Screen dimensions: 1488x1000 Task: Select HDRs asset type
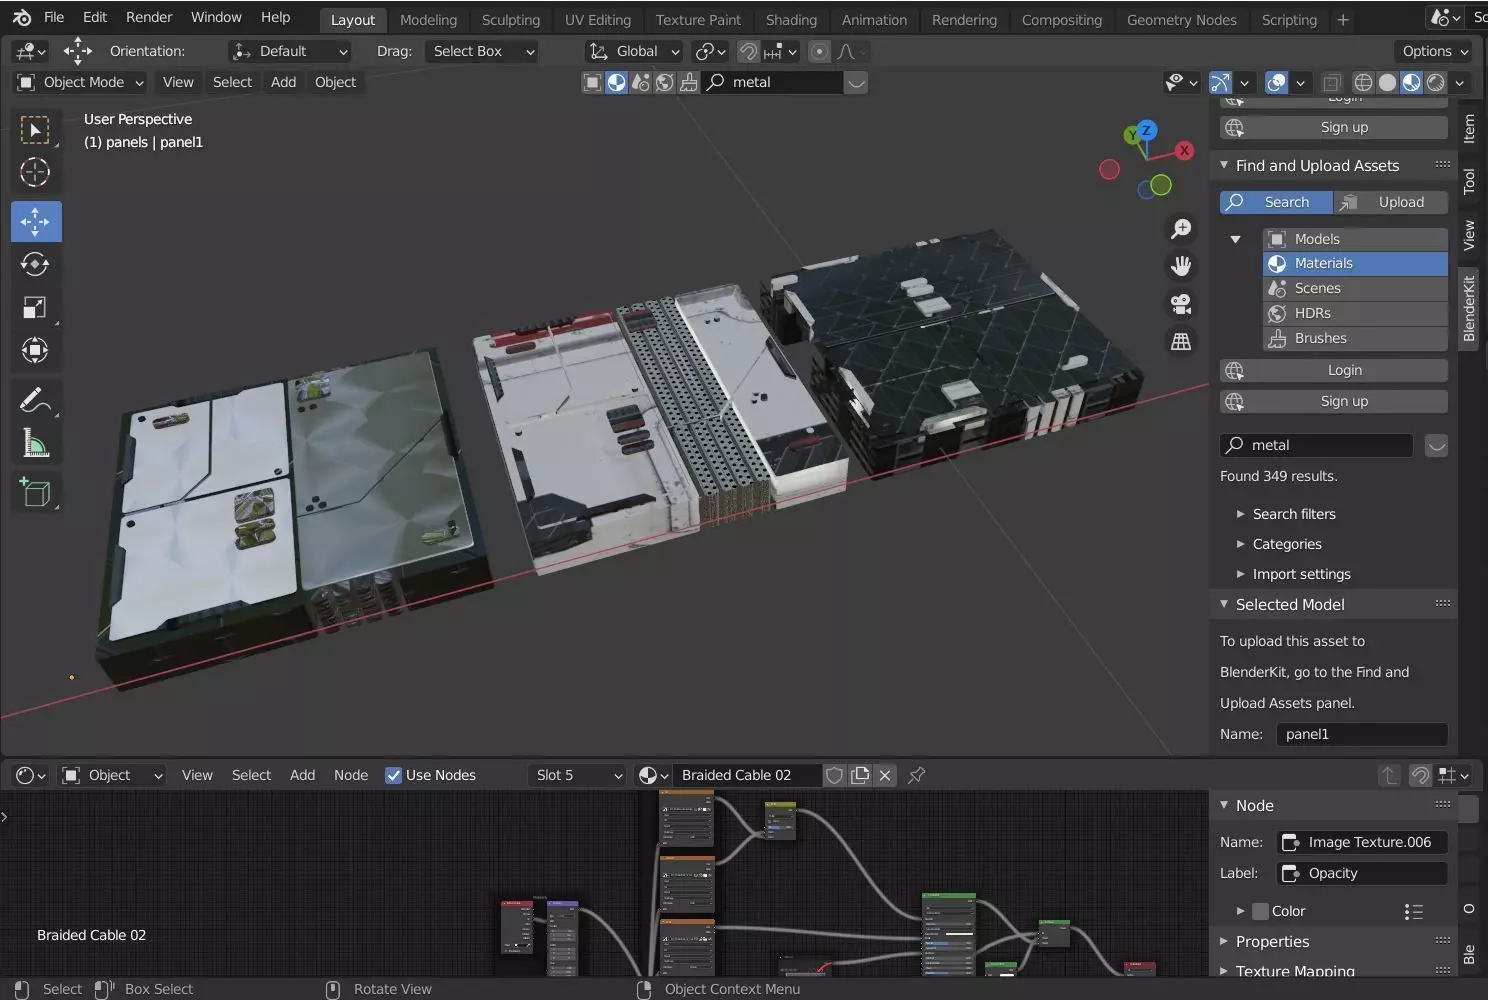point(1356,313)
